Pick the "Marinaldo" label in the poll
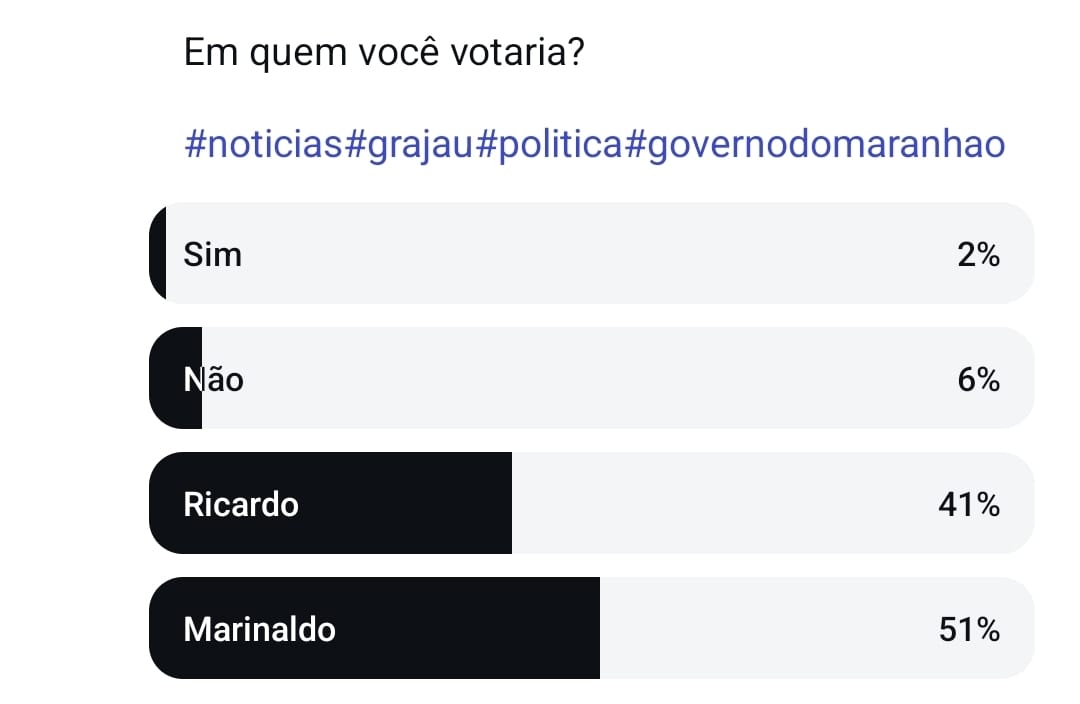The image size is (1080, 704). [260, 630]
